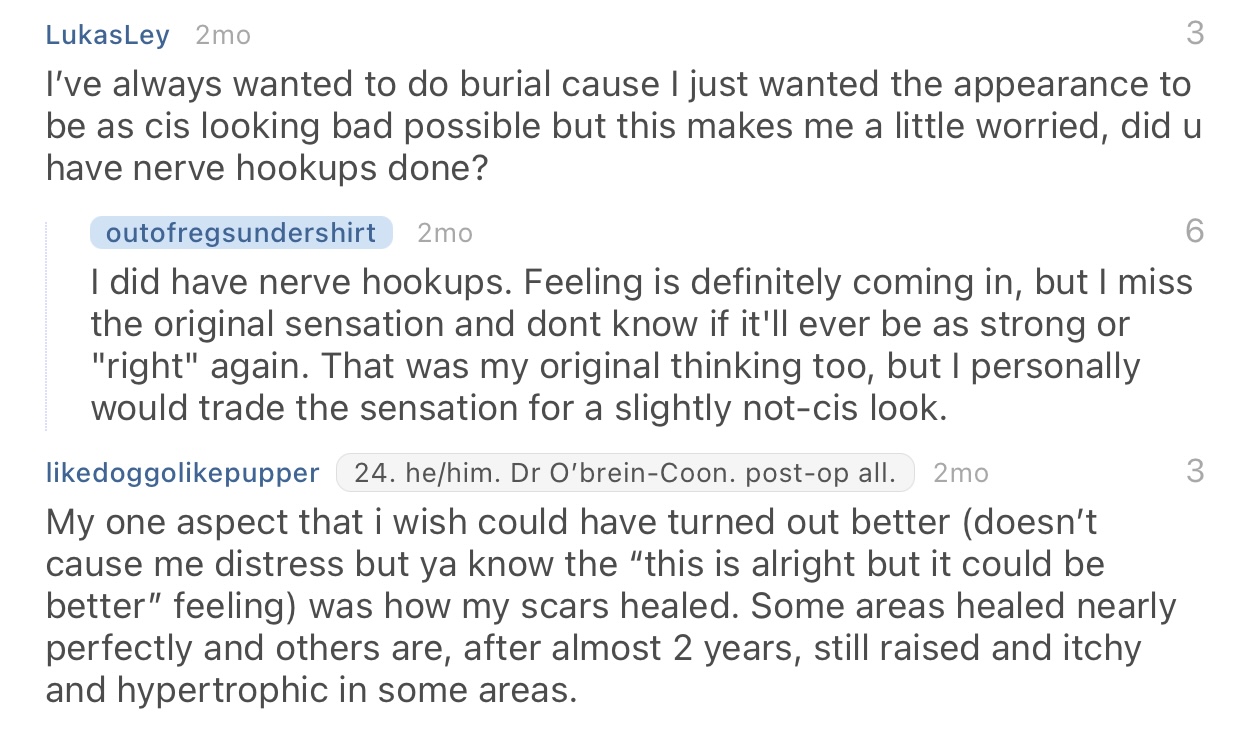Open outofregsundershirt's user profile
The image size is (1242, 740).
(x=241, y=233)
